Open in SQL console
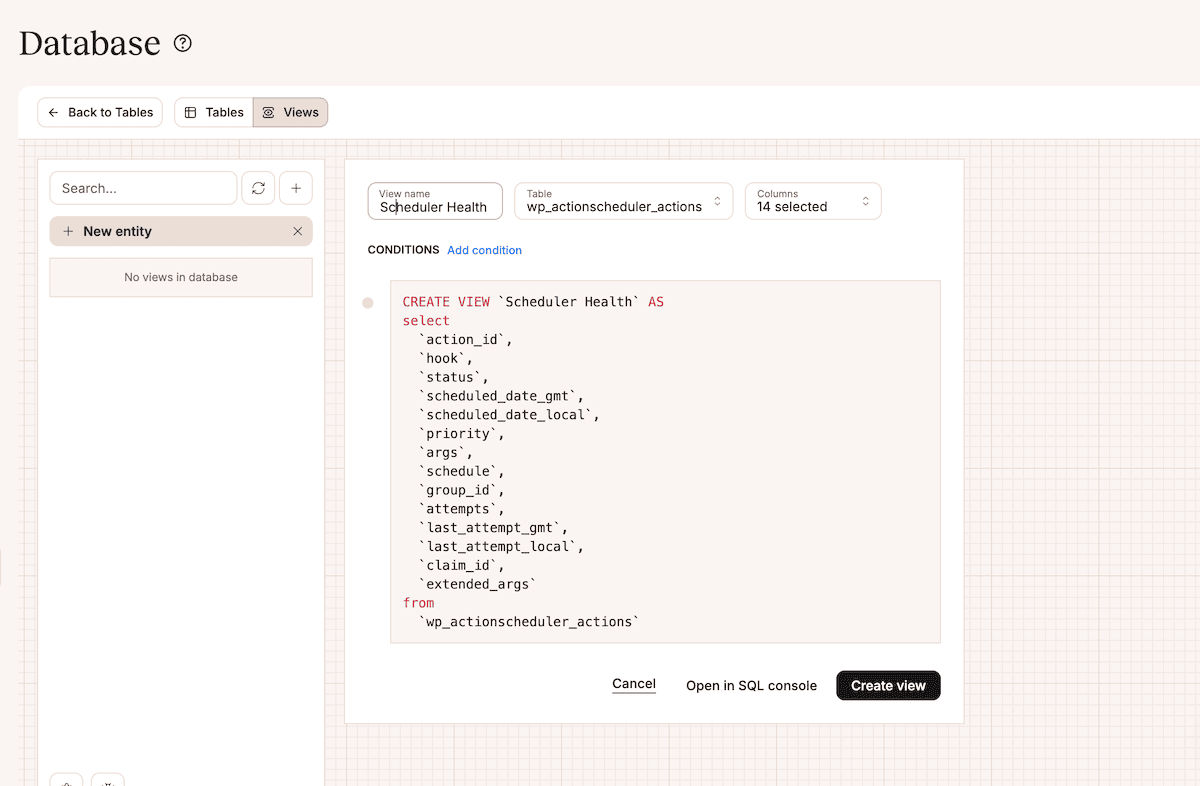This screenshot has width=1200, height=786. (x=750, y=685)
